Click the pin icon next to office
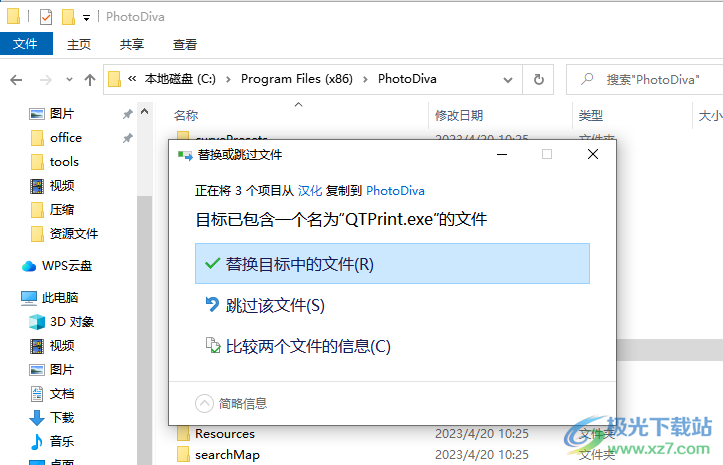 pyautogui.click(x=128, y=138)
